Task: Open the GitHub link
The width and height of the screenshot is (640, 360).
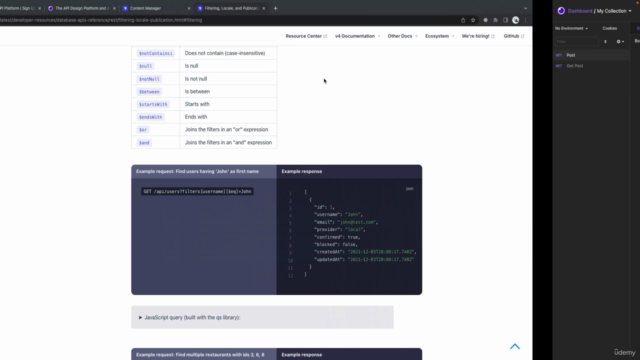Action: pos(514,36)
